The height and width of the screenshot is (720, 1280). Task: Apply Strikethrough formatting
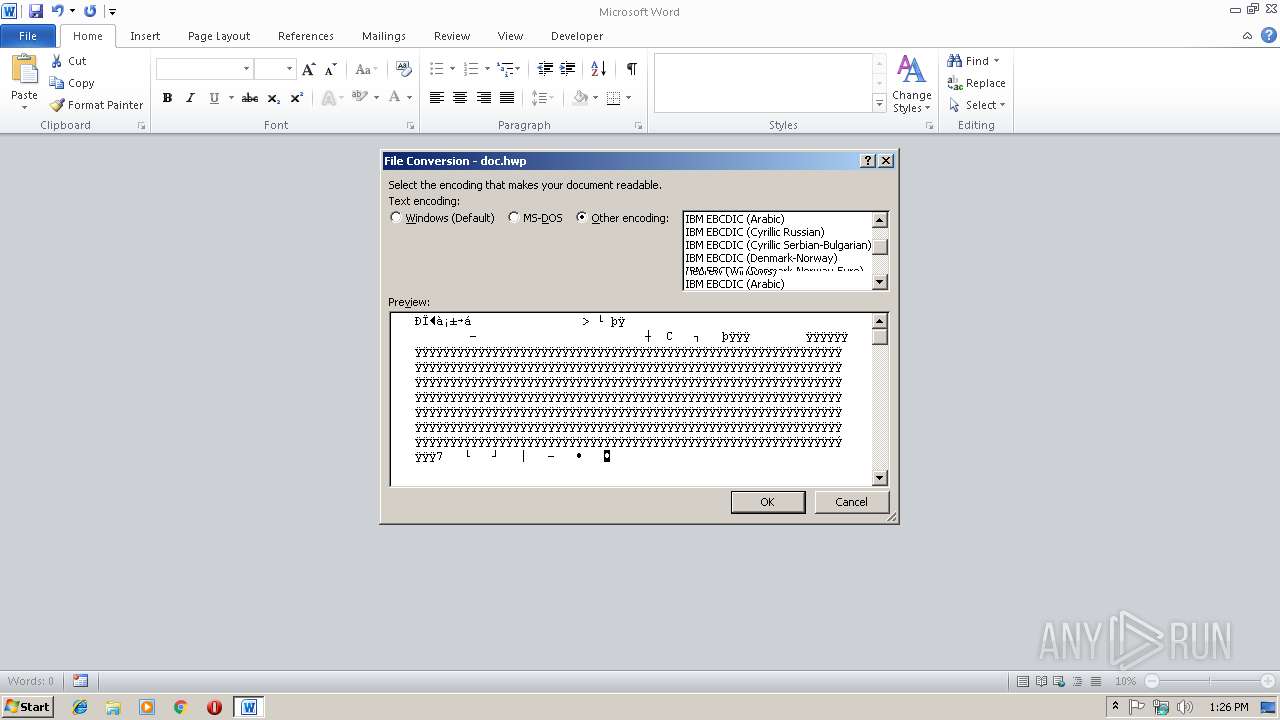point(250,97)
